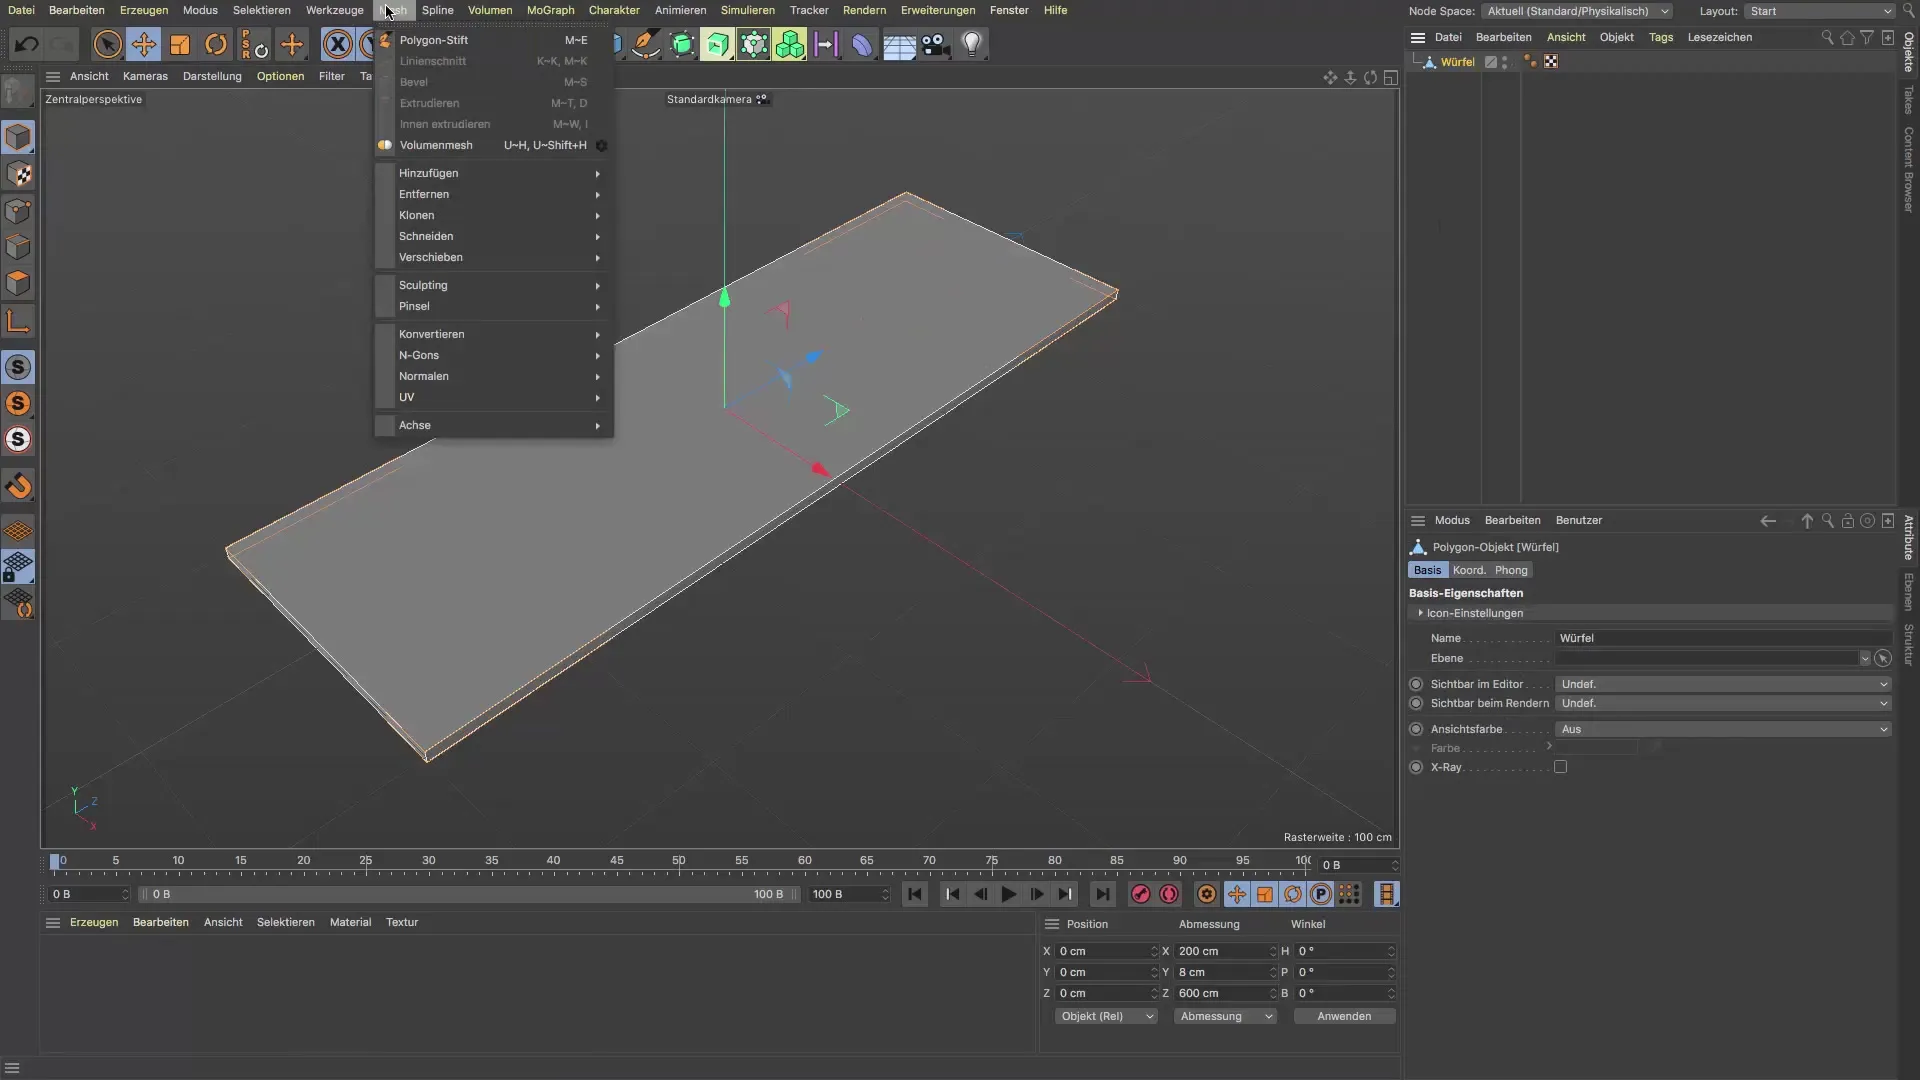1920x1080 pixels.
Task: Activate the Rotate tool in top toolbar
Action: pos(216,44)
